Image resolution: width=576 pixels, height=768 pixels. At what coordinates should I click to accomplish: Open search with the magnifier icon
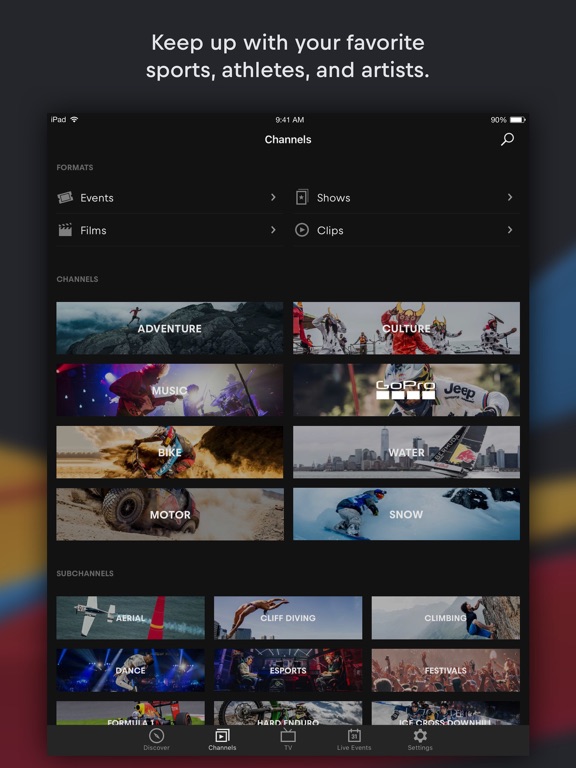click(507, 139)
